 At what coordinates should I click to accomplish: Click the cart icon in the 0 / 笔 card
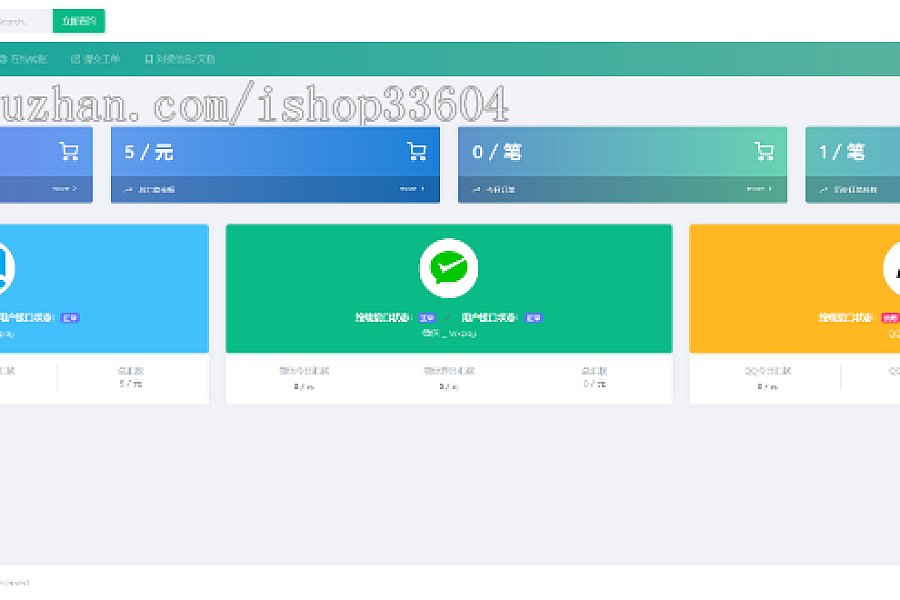tap(765, 152)
